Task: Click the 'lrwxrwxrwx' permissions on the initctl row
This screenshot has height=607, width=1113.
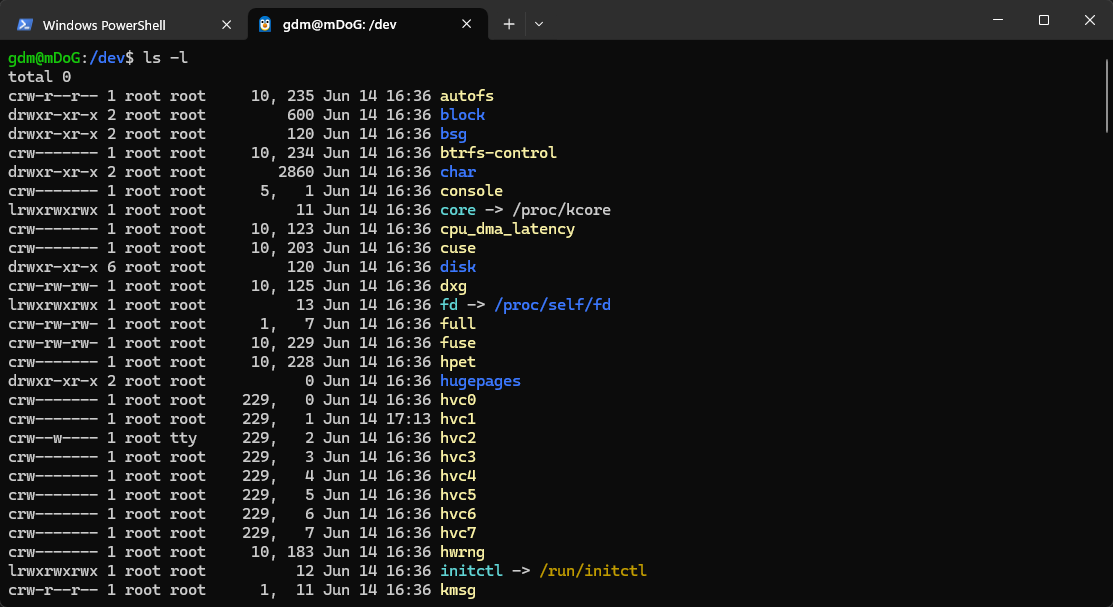Action: click(x=53, y=572)
